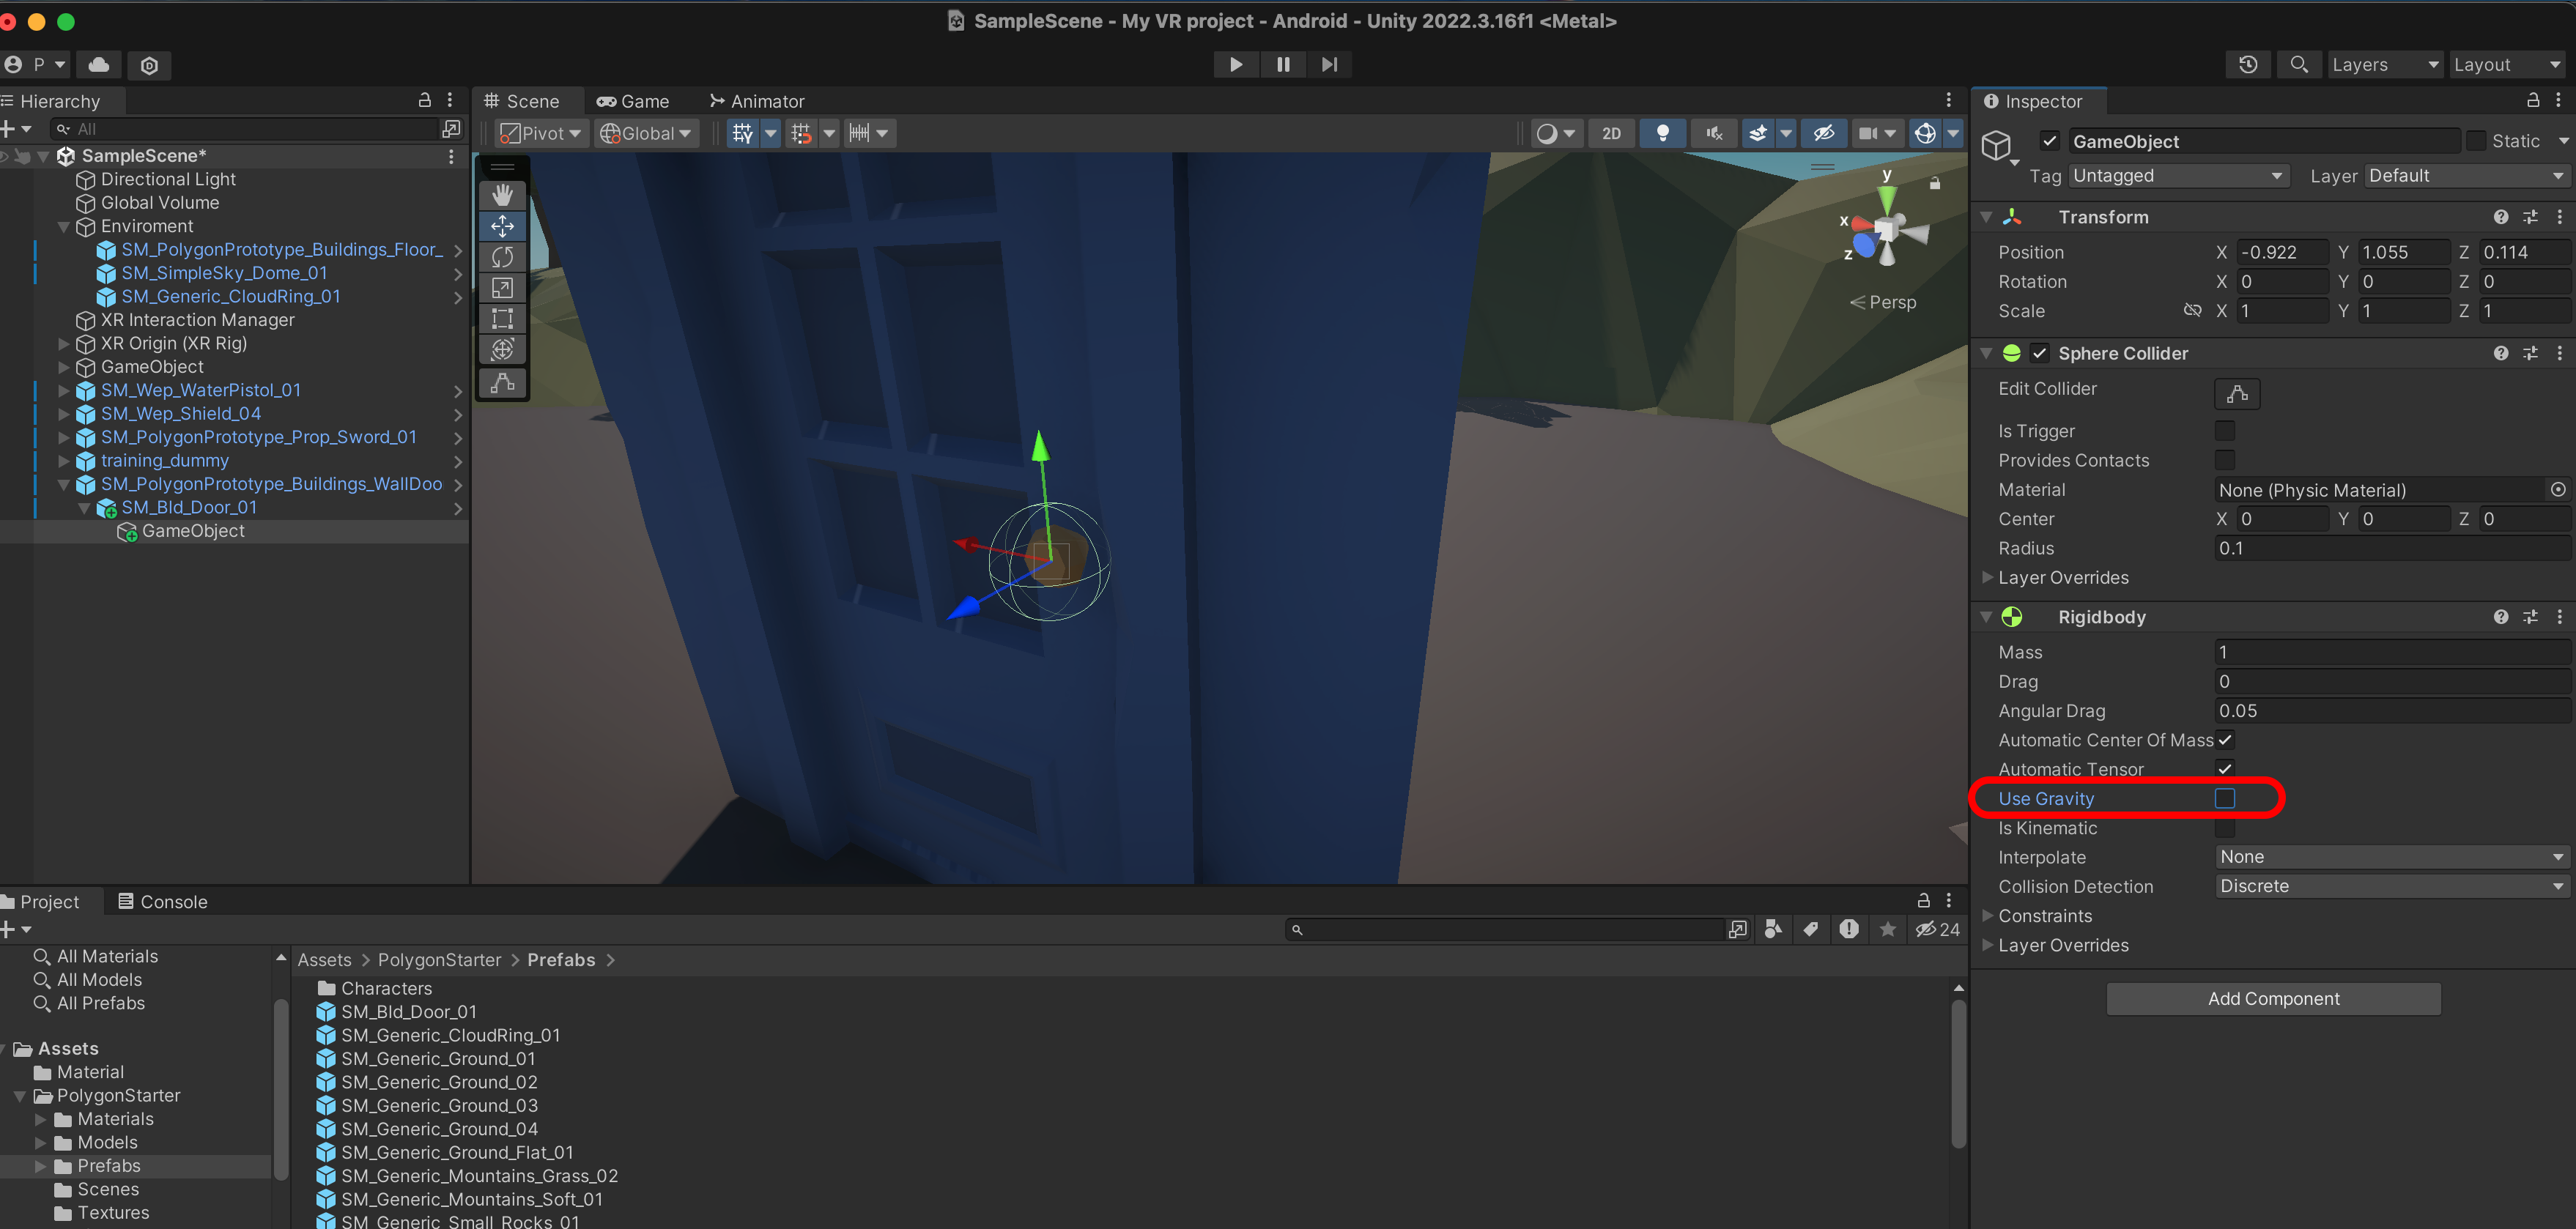Select the Scale tool in scene toolbar

[502, 288]
